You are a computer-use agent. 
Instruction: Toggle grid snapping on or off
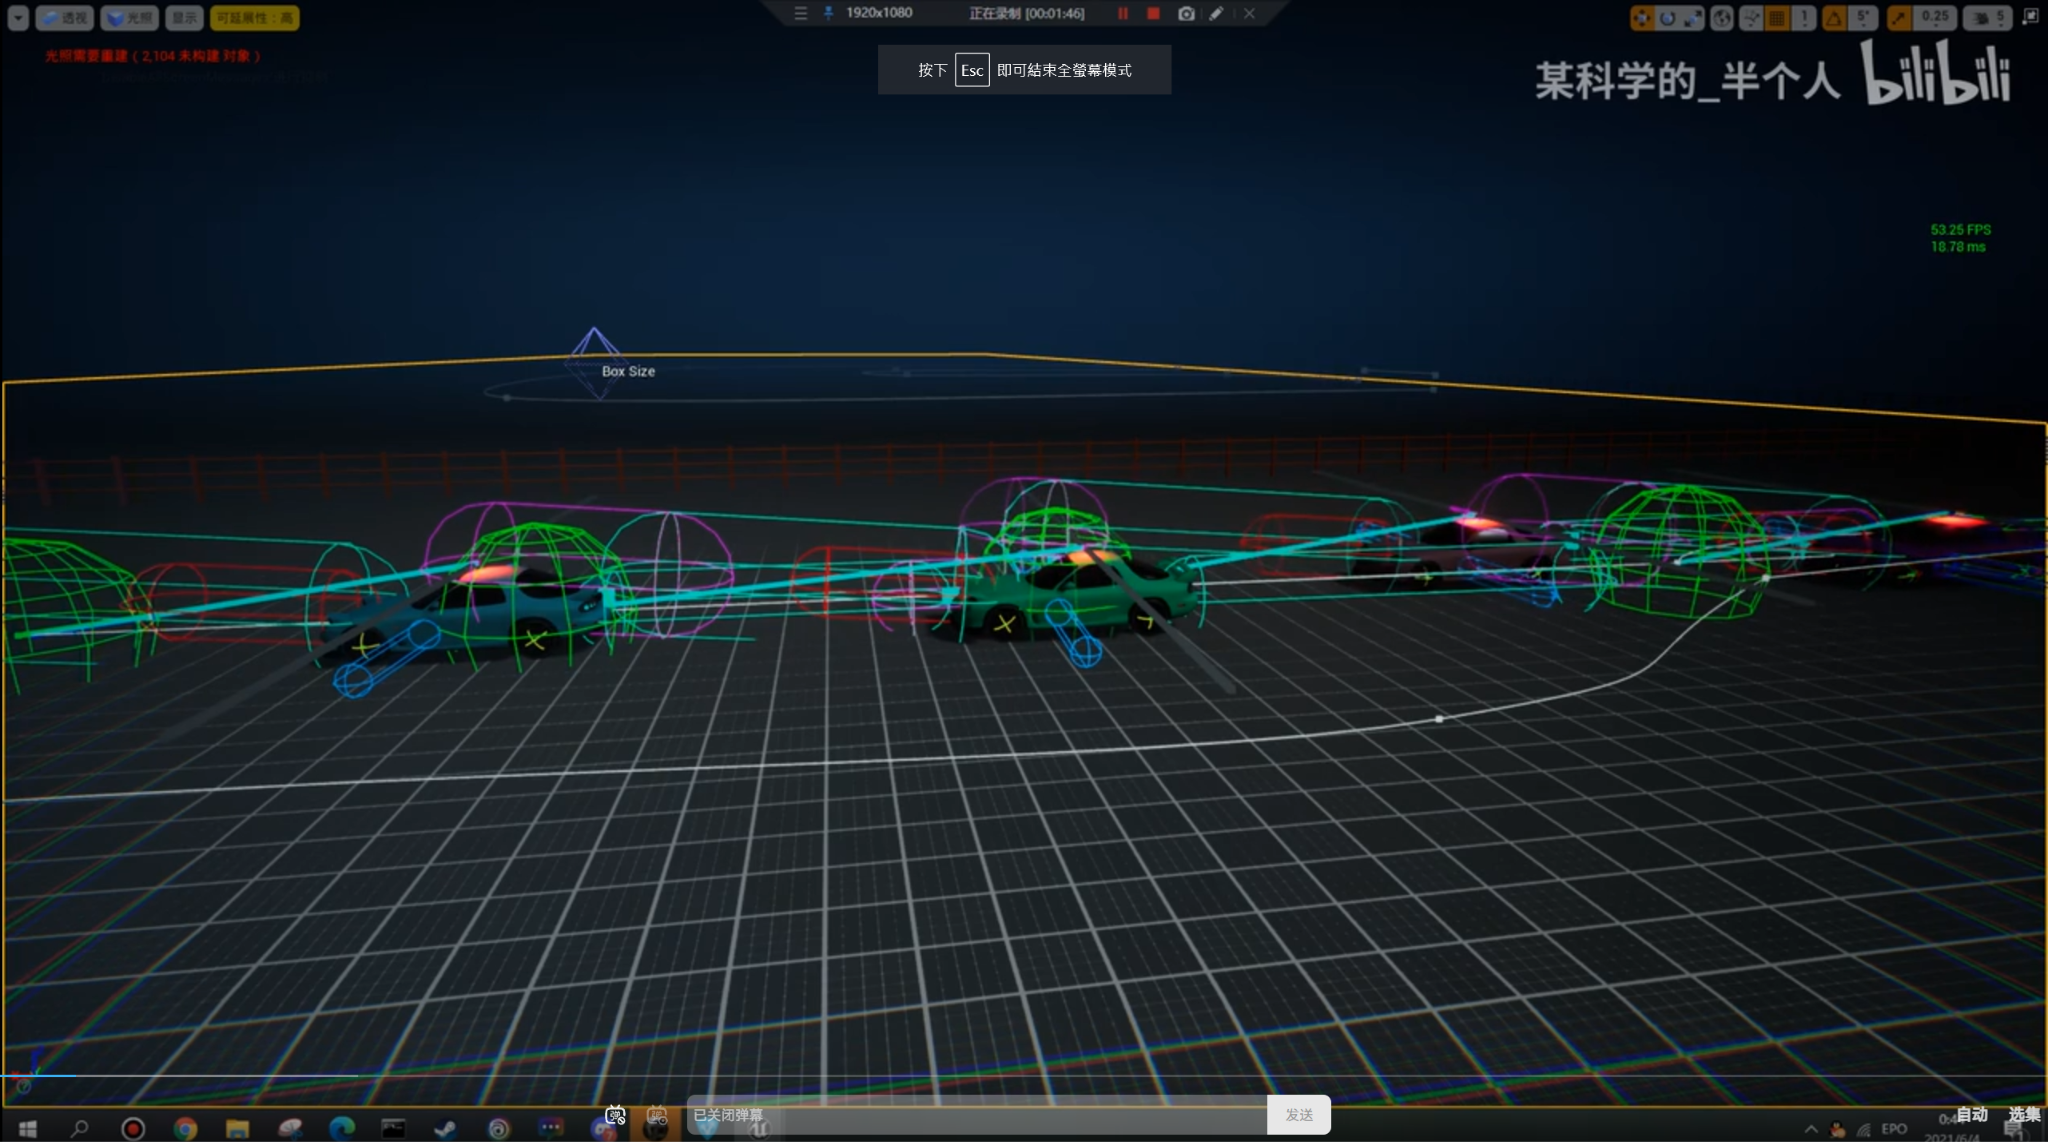pos(1777,18)
